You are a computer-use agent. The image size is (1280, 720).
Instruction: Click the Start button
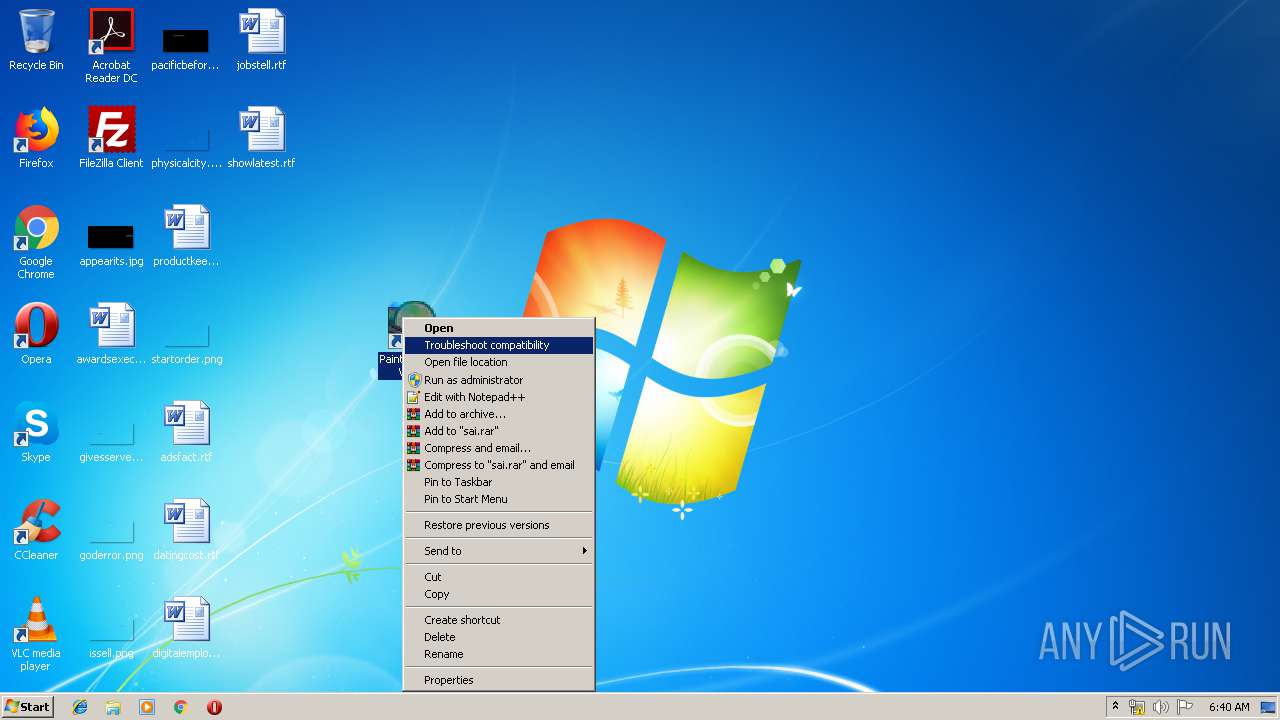pos(28,707)
